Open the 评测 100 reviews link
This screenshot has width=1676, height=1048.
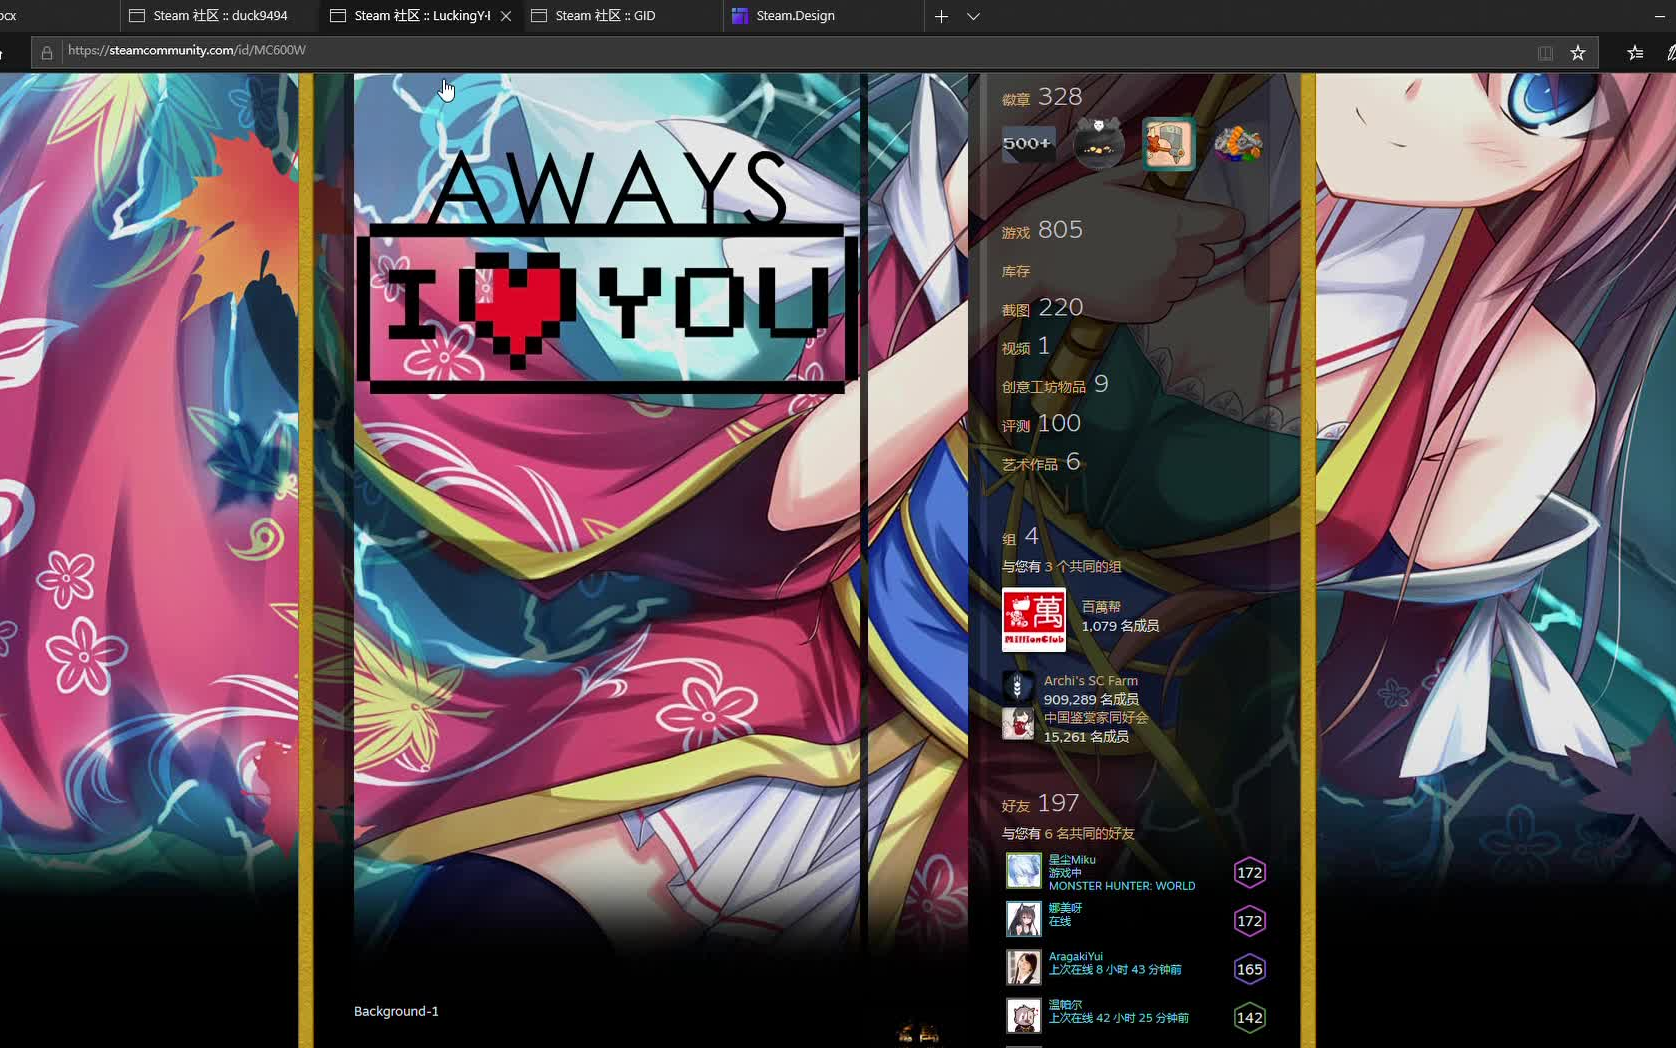click(1041, 424)
